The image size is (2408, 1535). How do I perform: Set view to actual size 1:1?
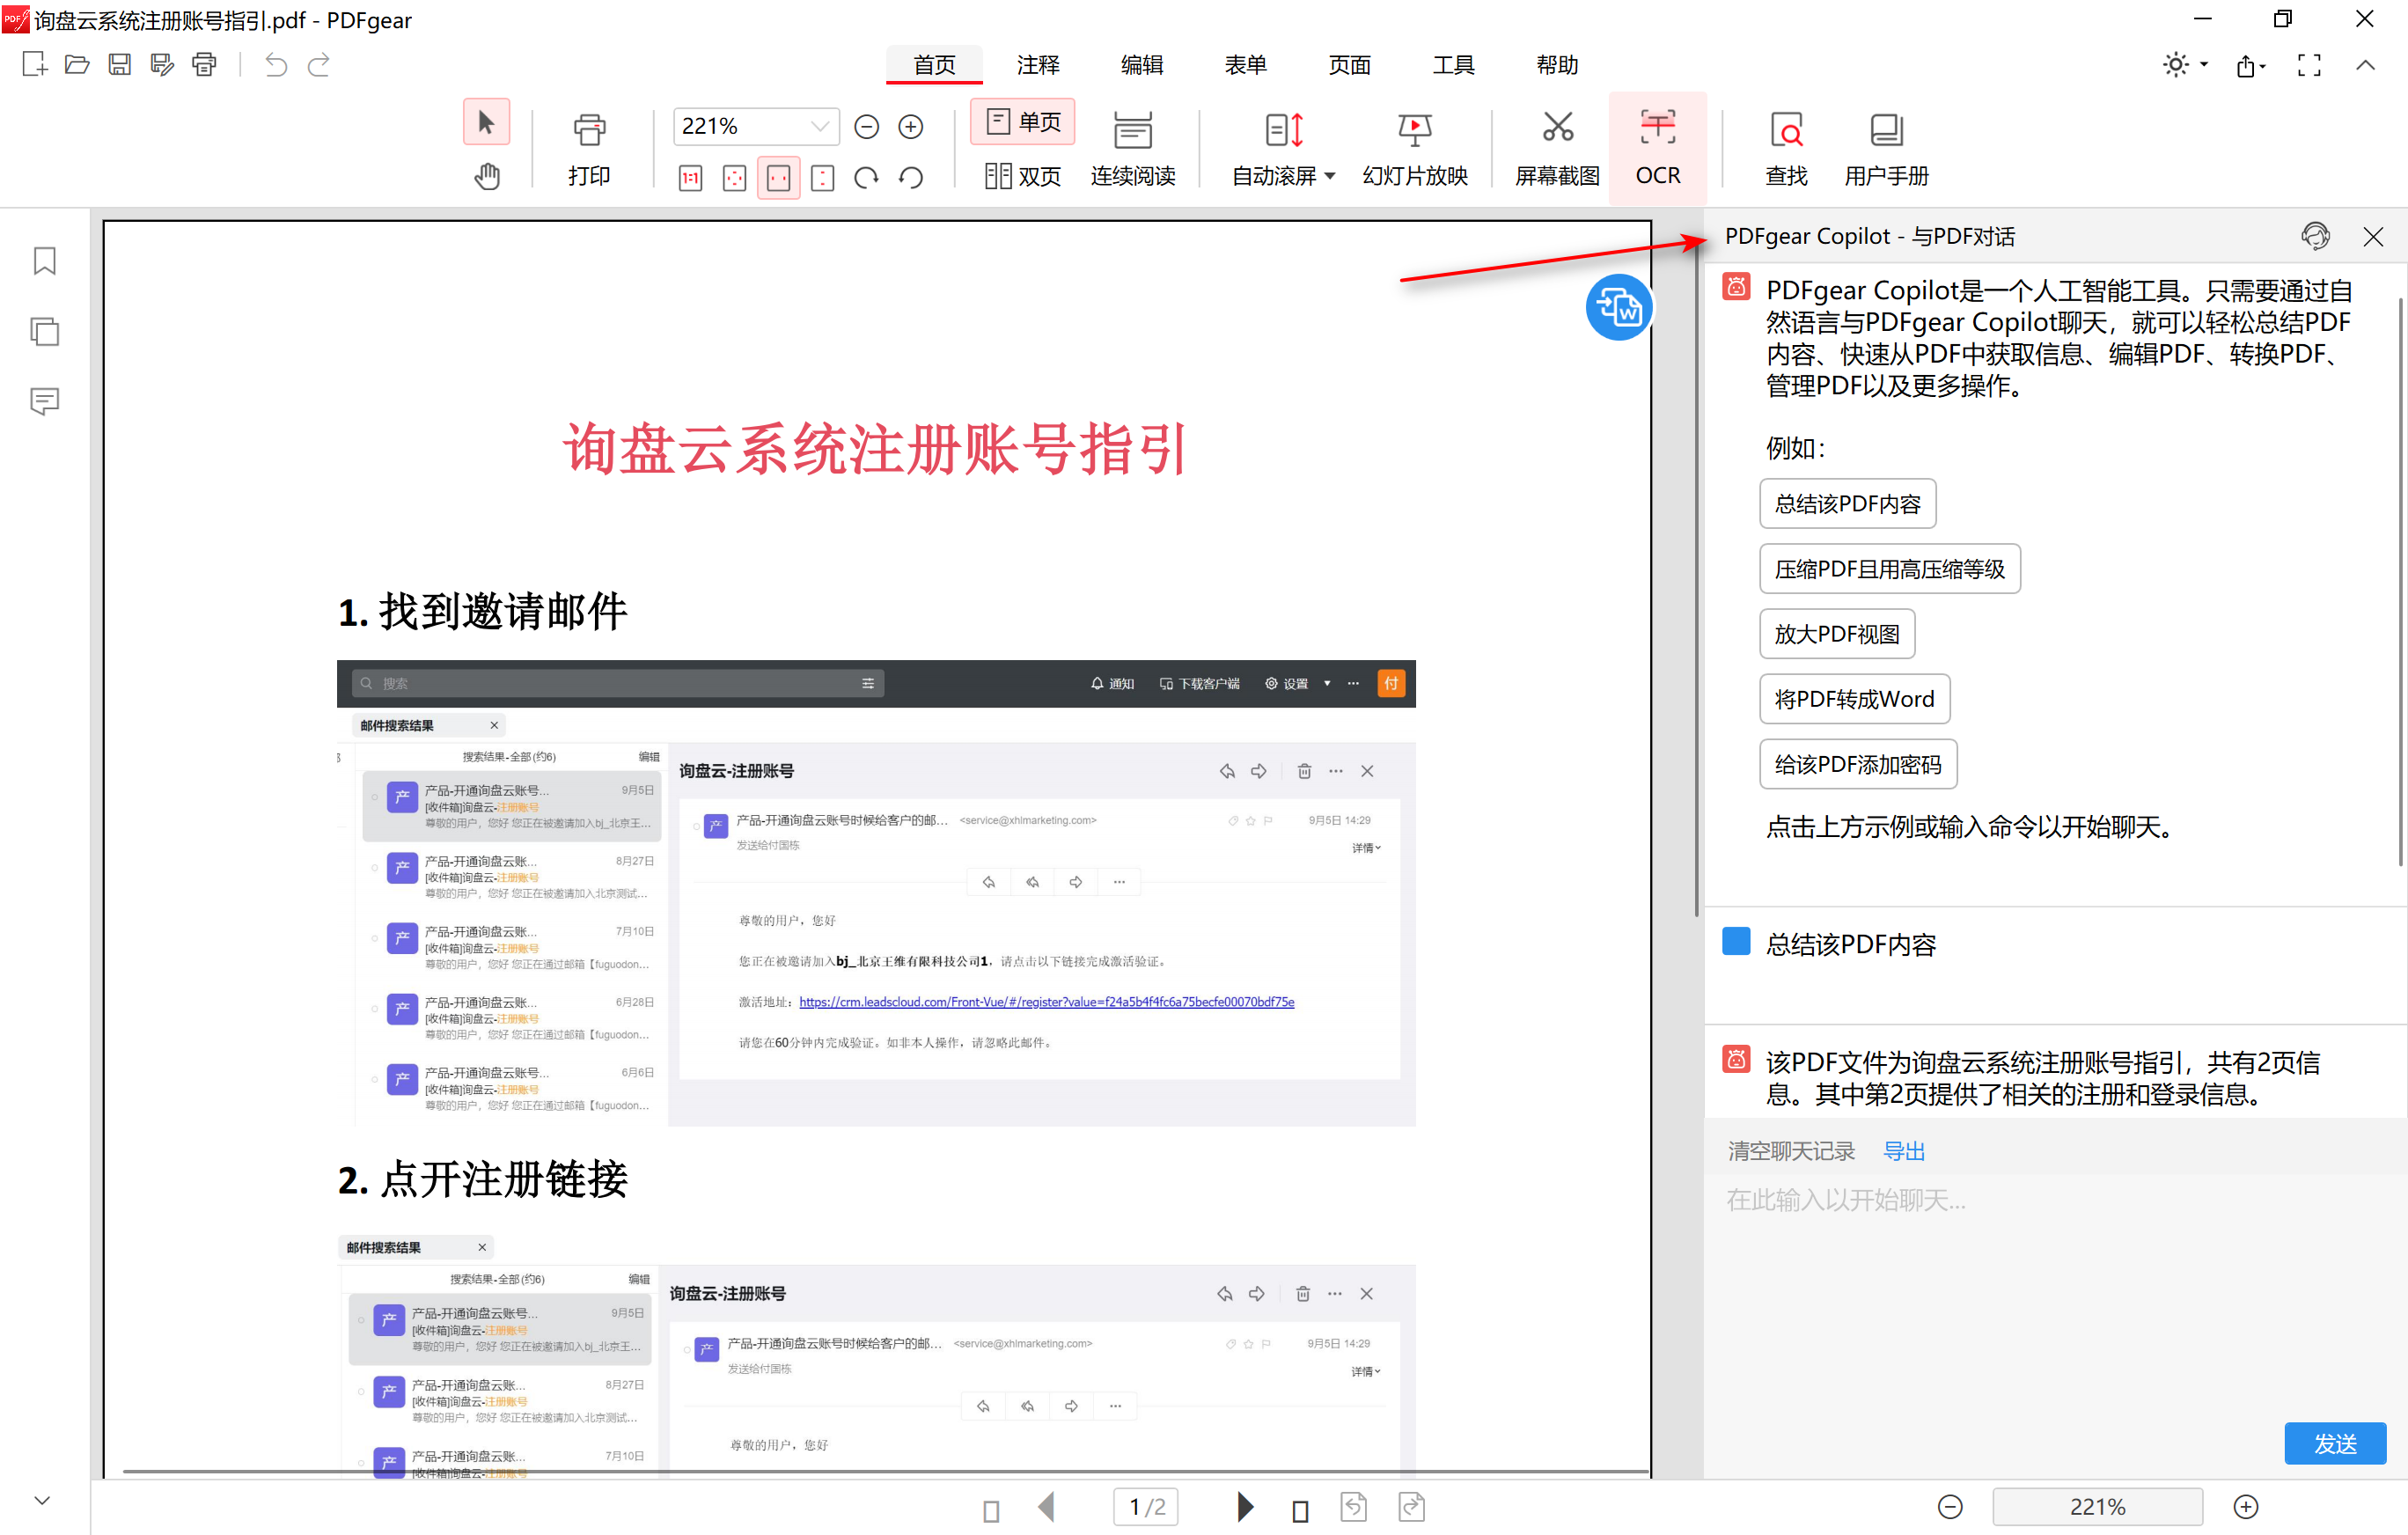click(x=690, y=178)
